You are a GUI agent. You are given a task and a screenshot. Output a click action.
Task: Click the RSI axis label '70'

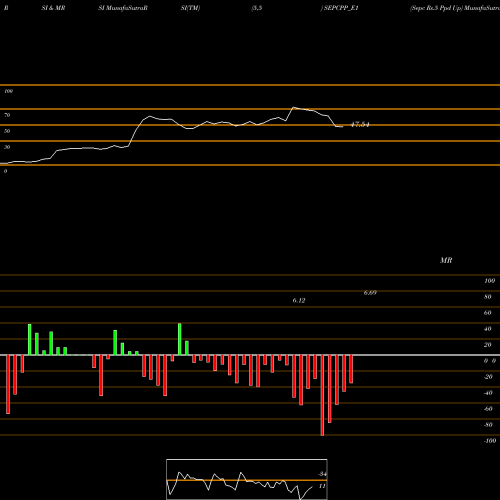pos(7,115)
